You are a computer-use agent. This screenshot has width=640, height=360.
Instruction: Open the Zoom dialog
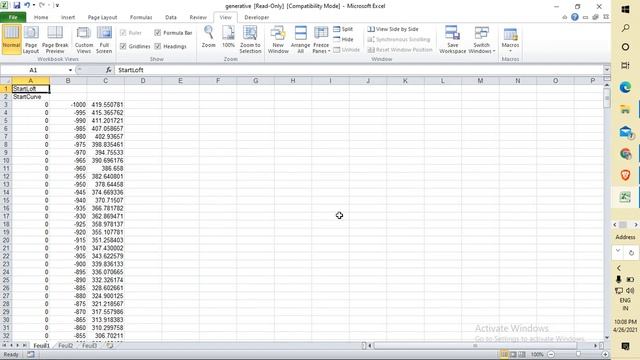(x=209, y=37)
